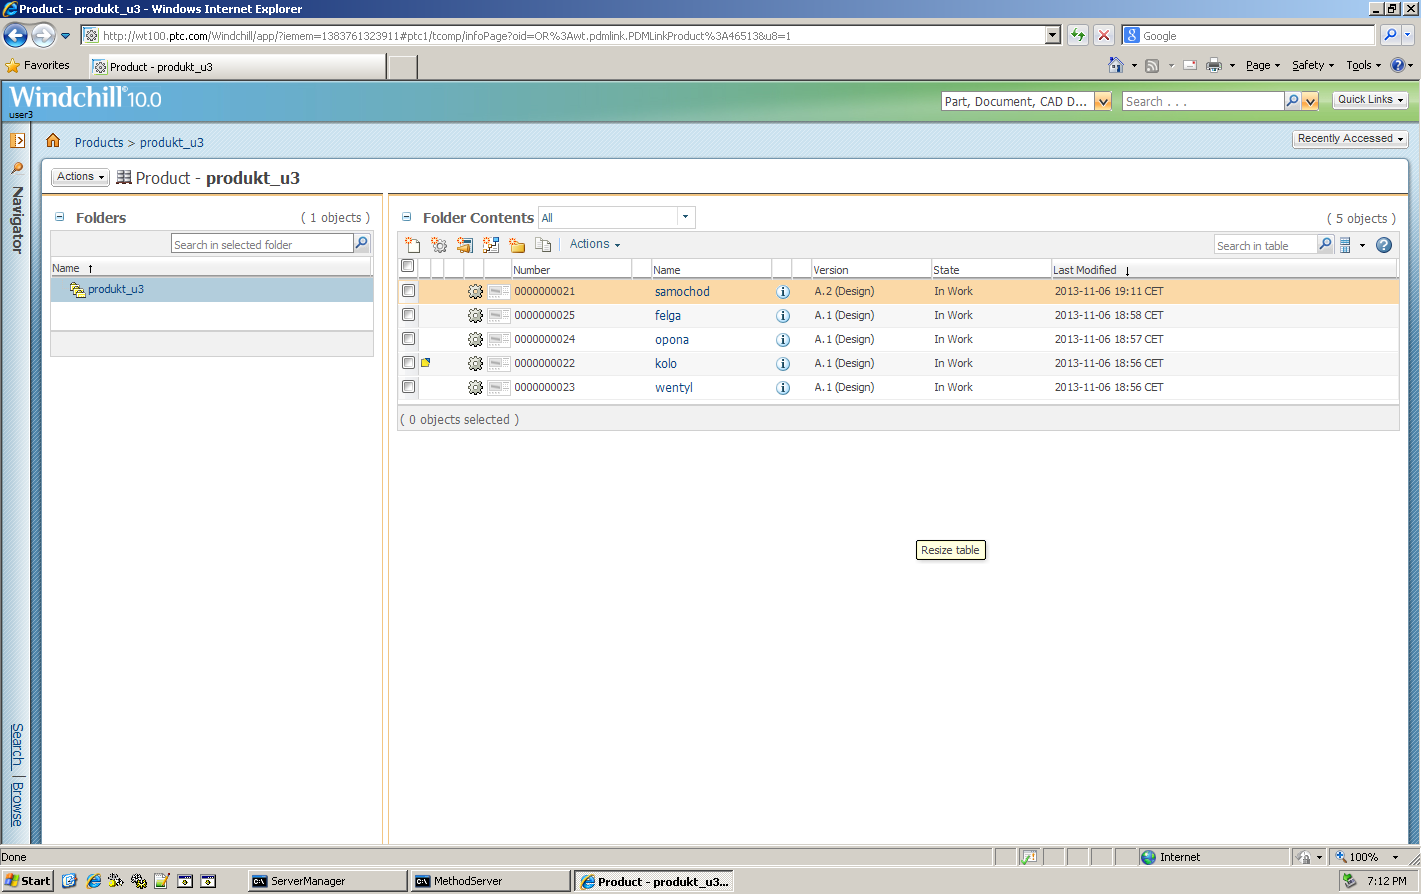Open the IE Safety menu
The image size is (1421, 894).
click(1313, 65)
